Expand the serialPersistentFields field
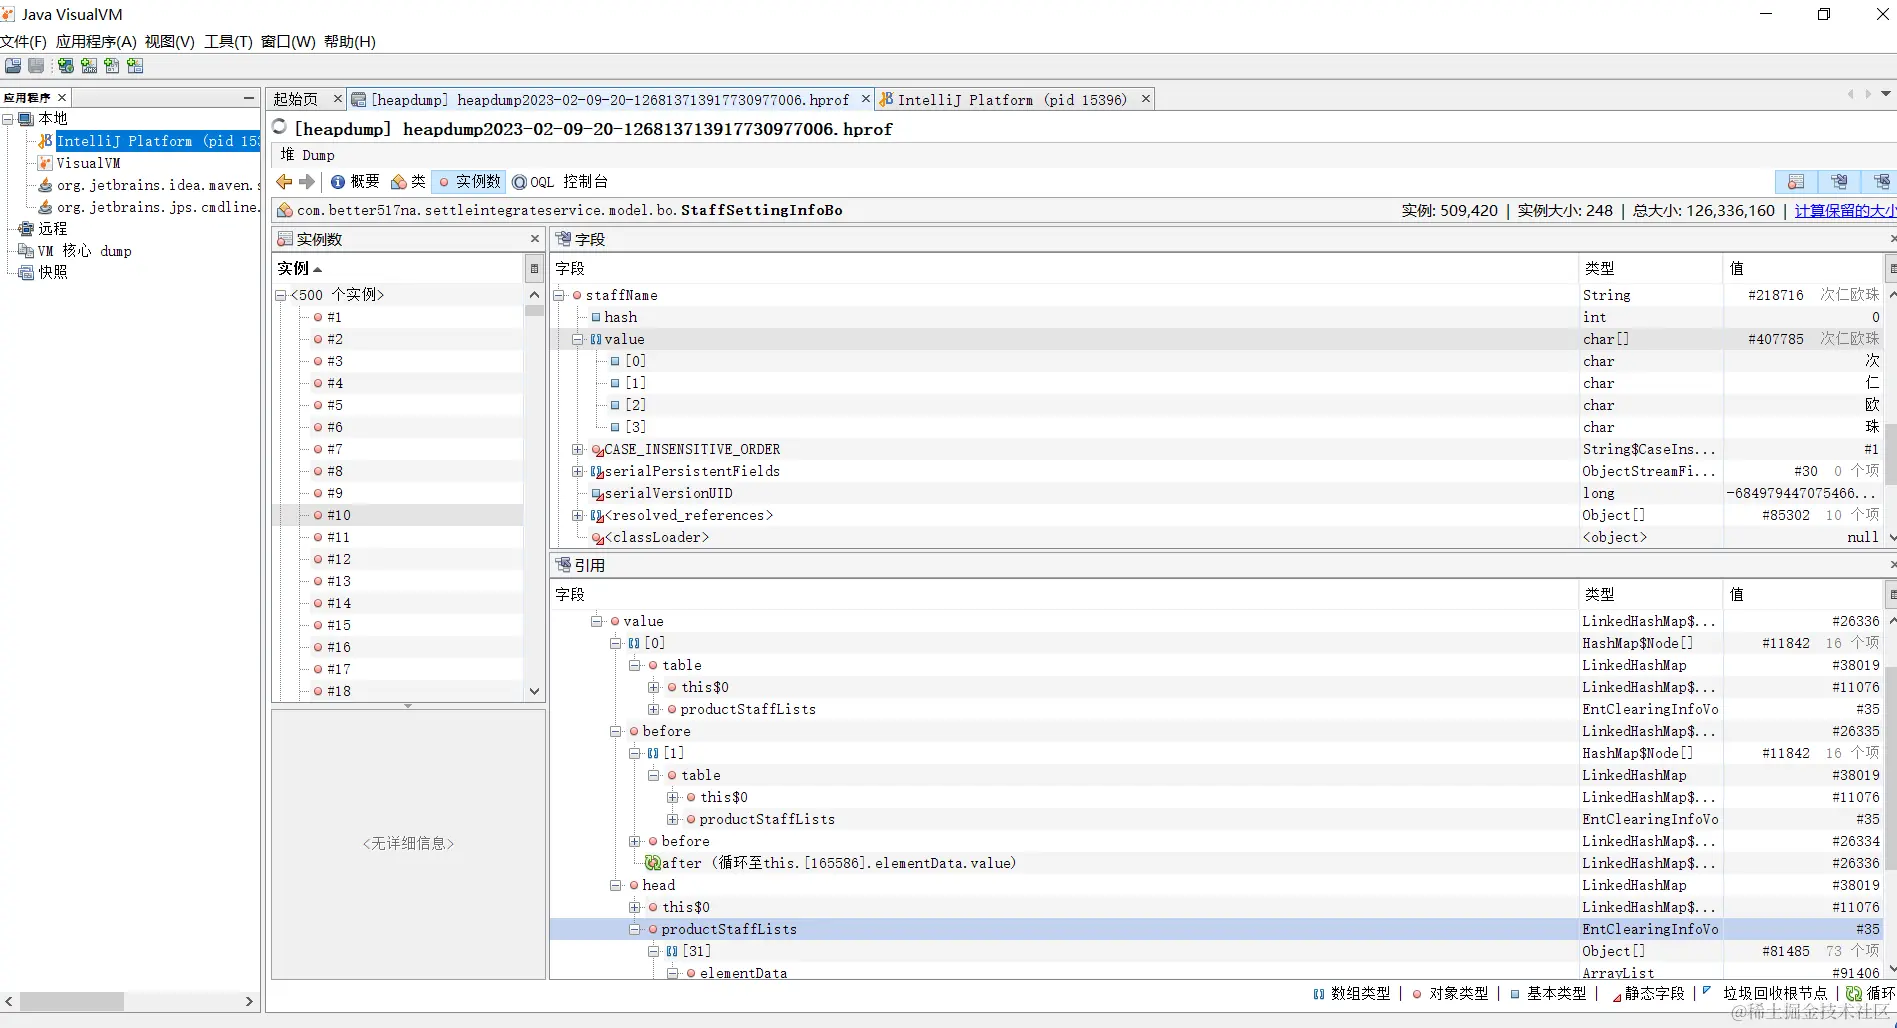Screen dimensions: 1897x1028 coord(577,471)
